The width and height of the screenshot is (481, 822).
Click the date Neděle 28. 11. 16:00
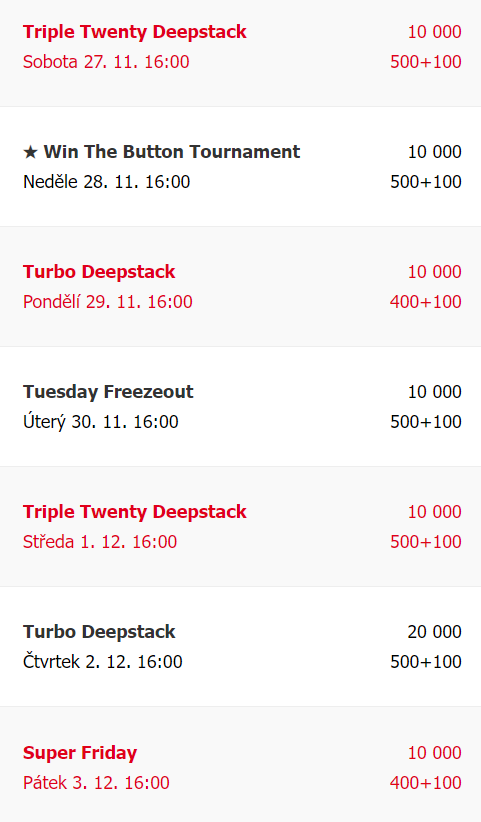pyautogui.click(x=106, y=182)
